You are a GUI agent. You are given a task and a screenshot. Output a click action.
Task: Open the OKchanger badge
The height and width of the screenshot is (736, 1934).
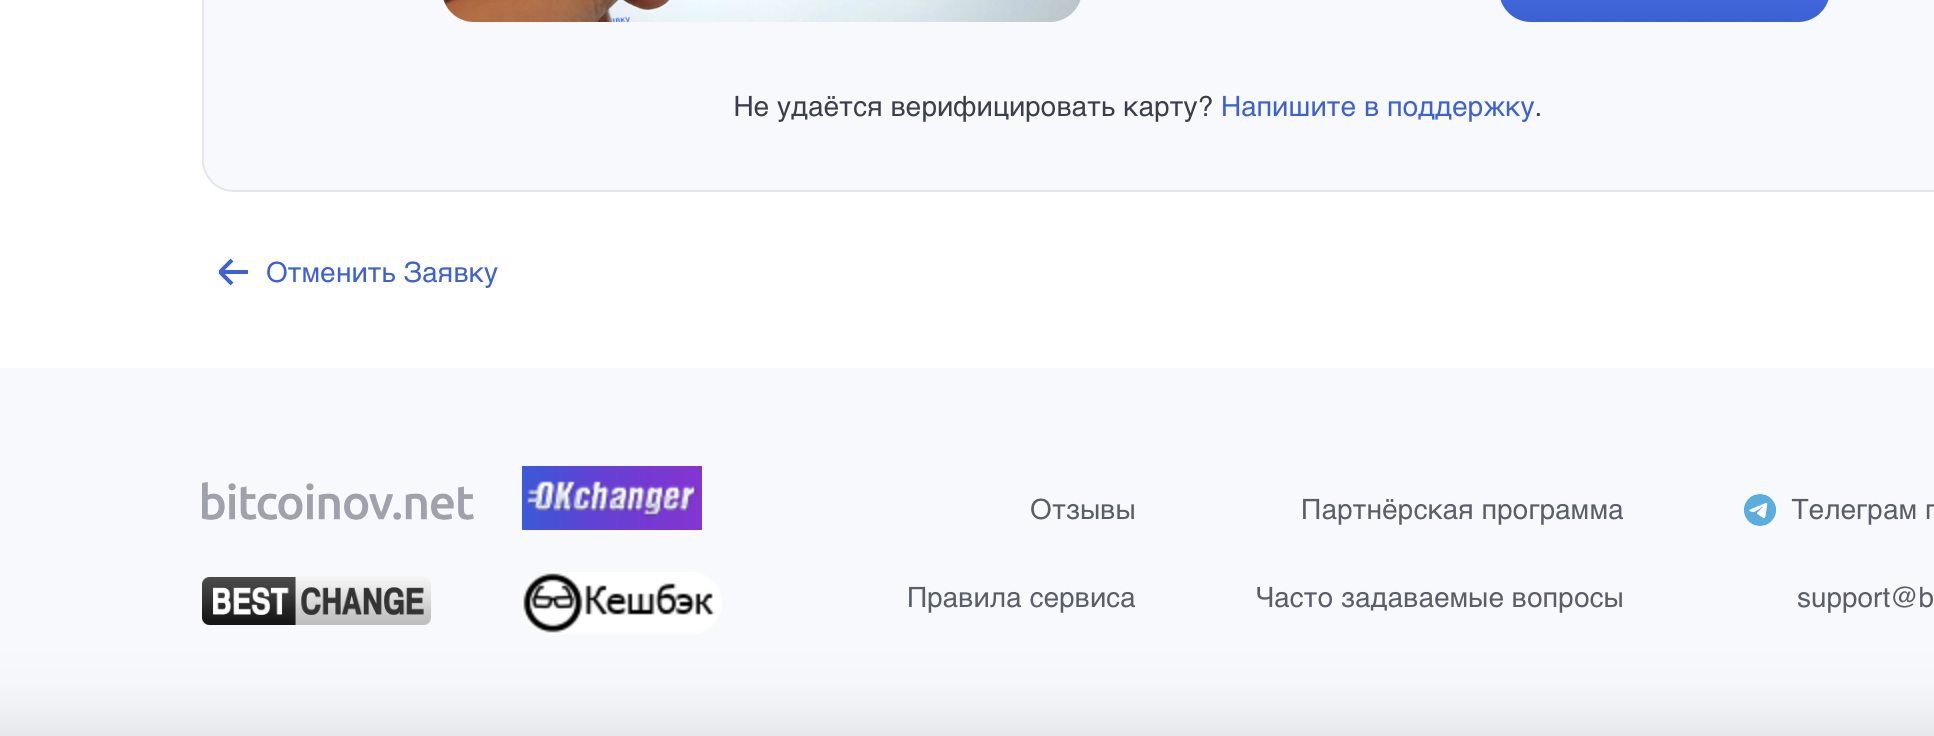(x=611, y=498)
